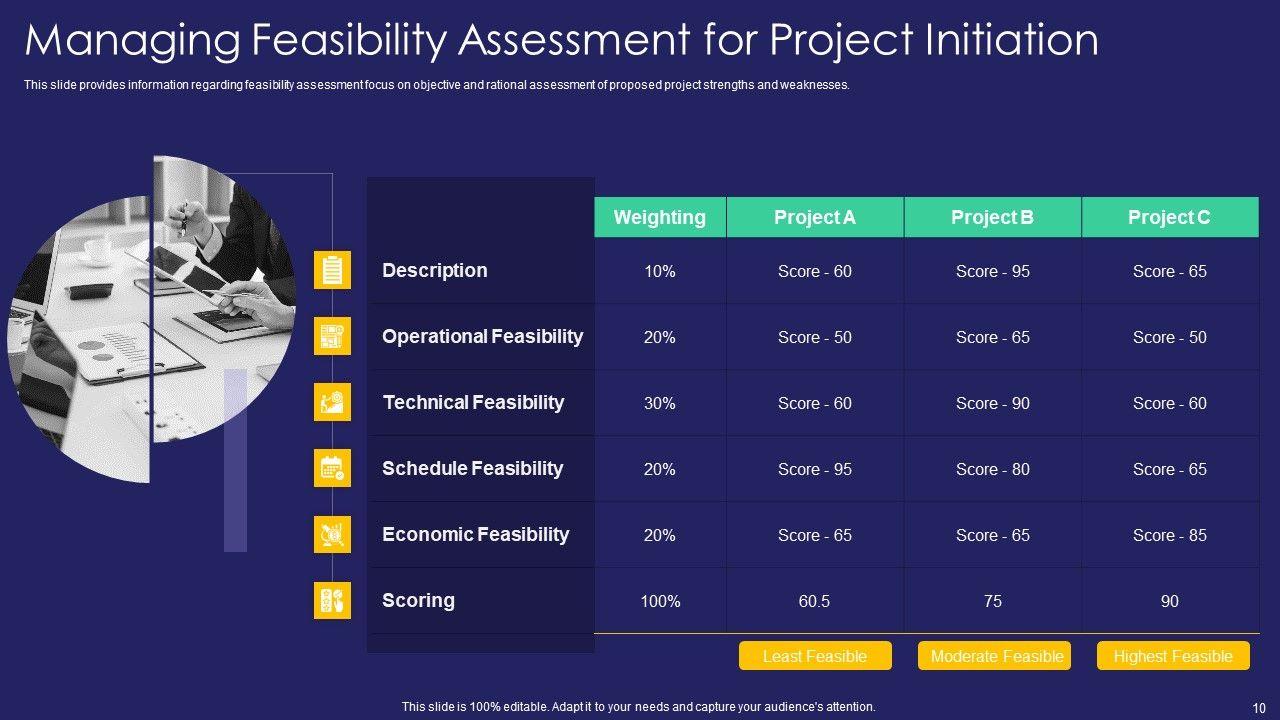Screen dimensions: 1280x720
Task: Select the Scoring star-rating icon
Action: (x=332, y=600)
